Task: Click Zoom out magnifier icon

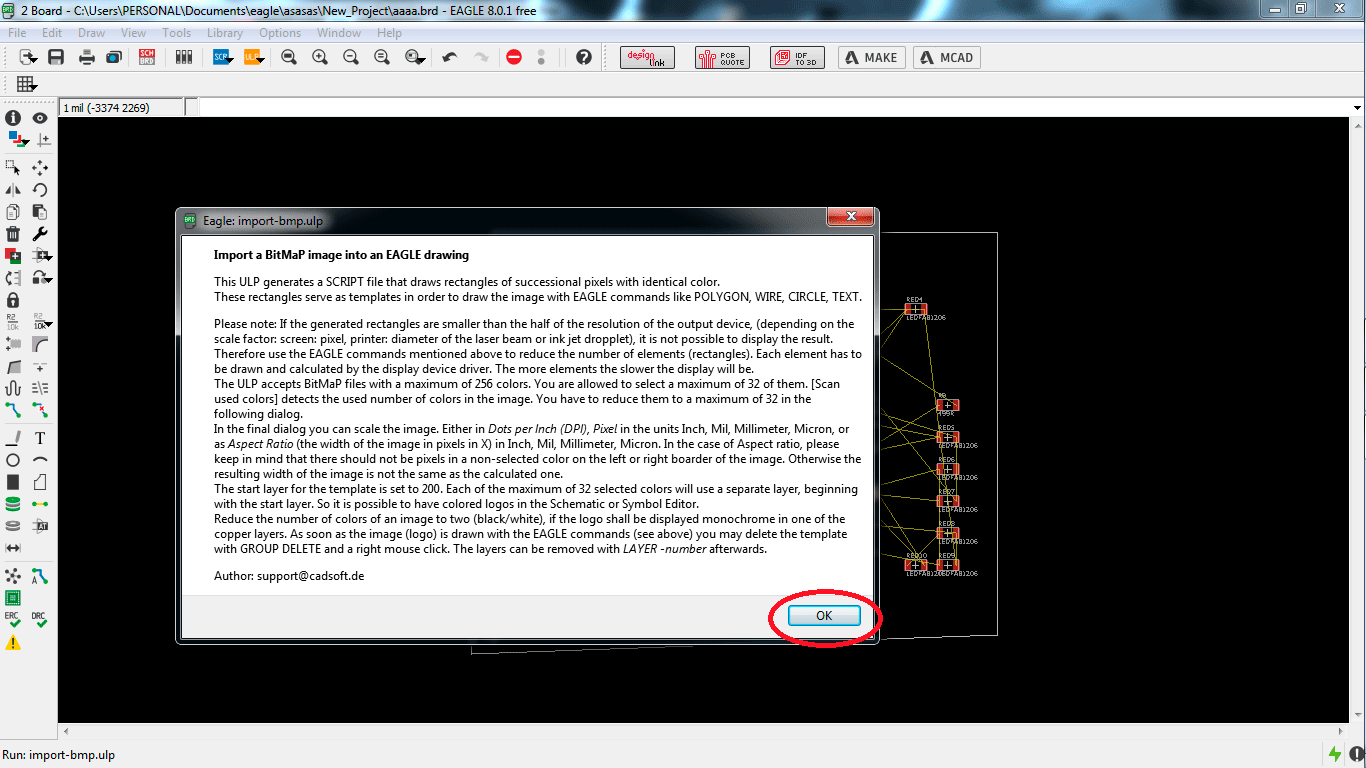Action: pyautogui.click(x=351, y=58)
